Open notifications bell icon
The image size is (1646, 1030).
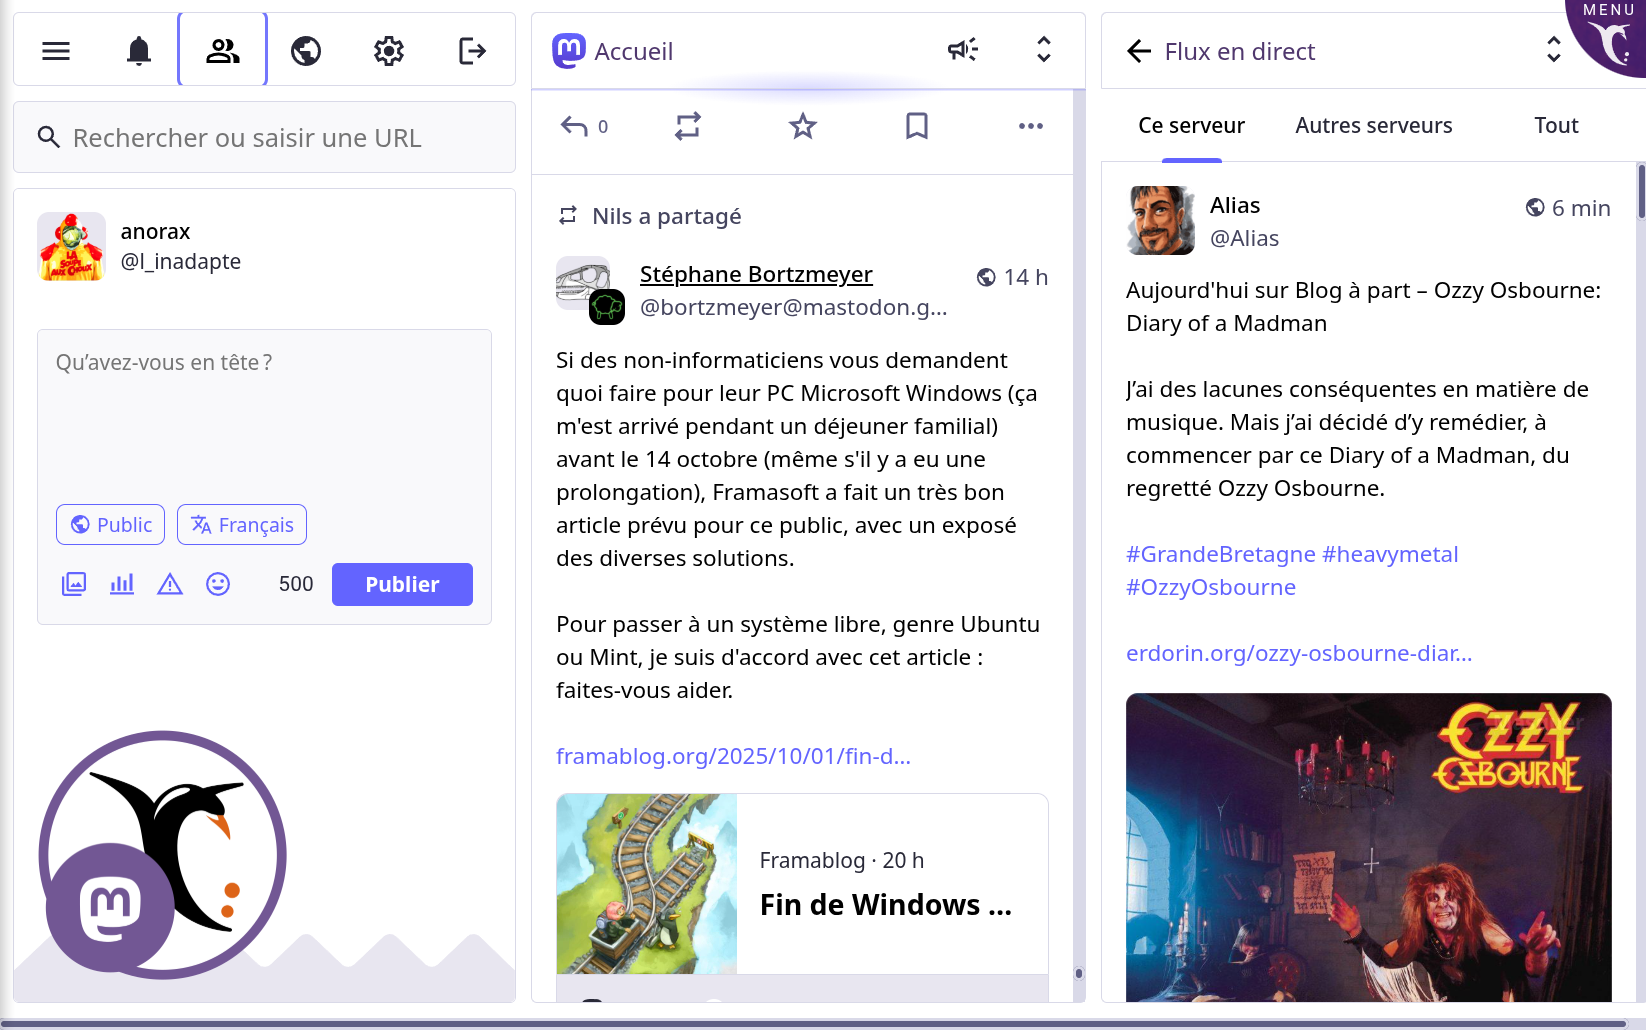(139, 51)
